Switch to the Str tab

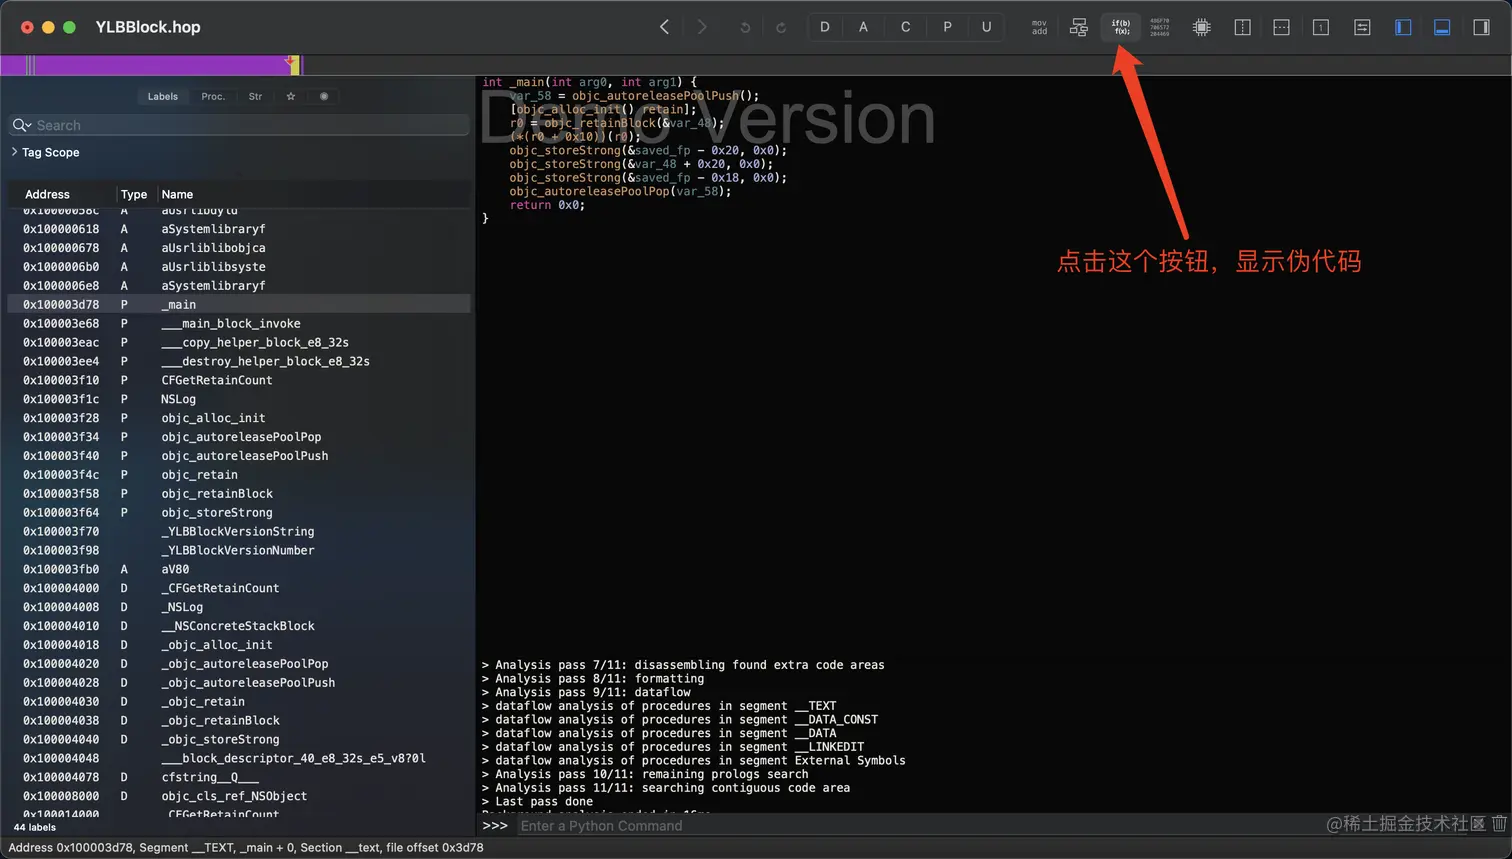(255, 97)
